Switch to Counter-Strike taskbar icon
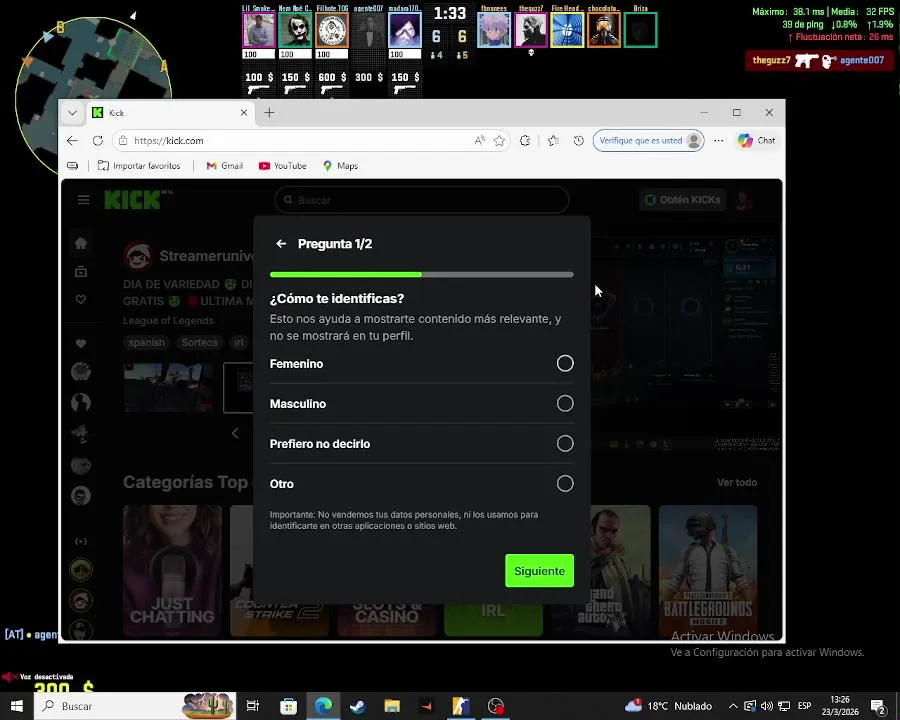 pos(461,706)
